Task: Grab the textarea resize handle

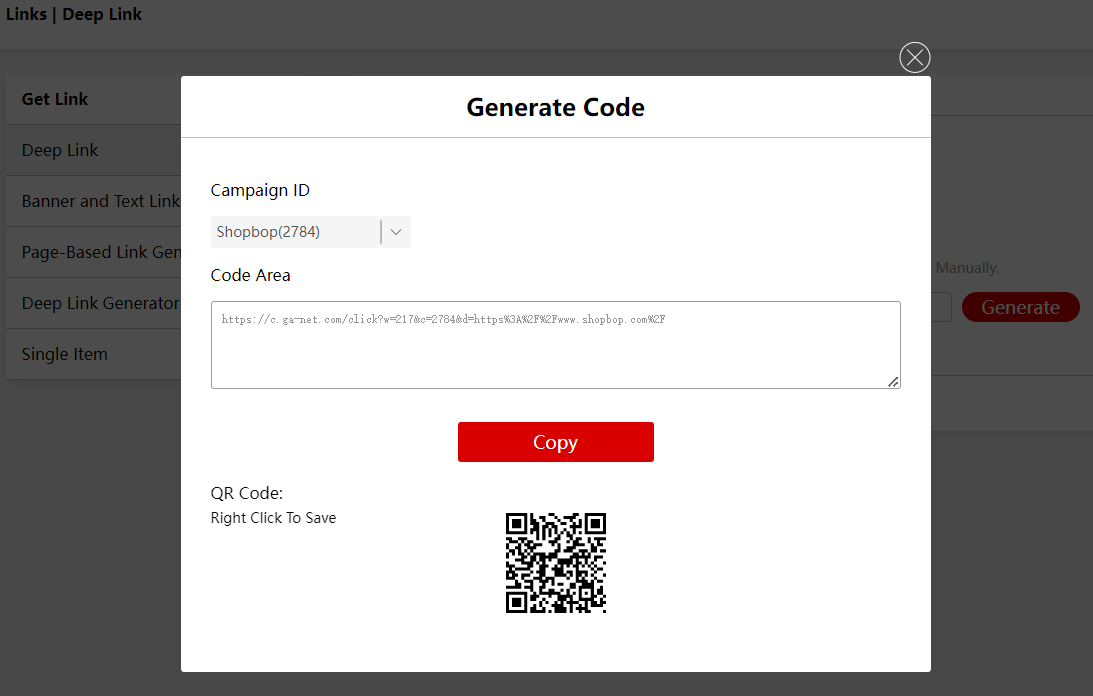Action: 893,381
